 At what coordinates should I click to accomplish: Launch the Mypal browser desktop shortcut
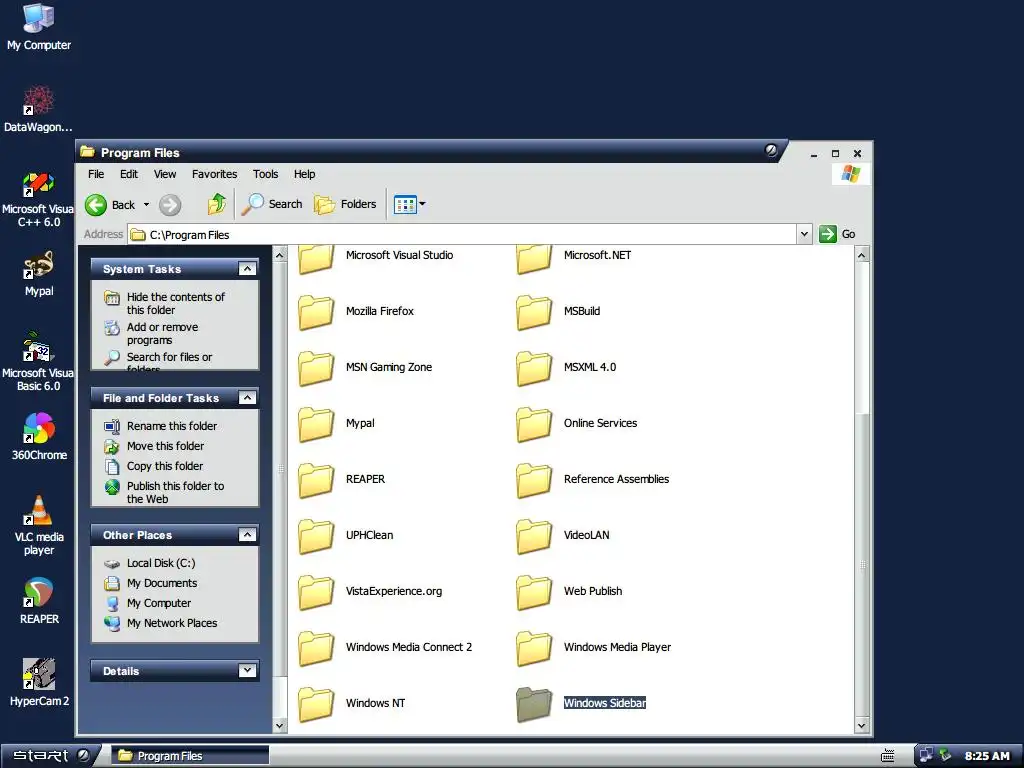[39, 273]
